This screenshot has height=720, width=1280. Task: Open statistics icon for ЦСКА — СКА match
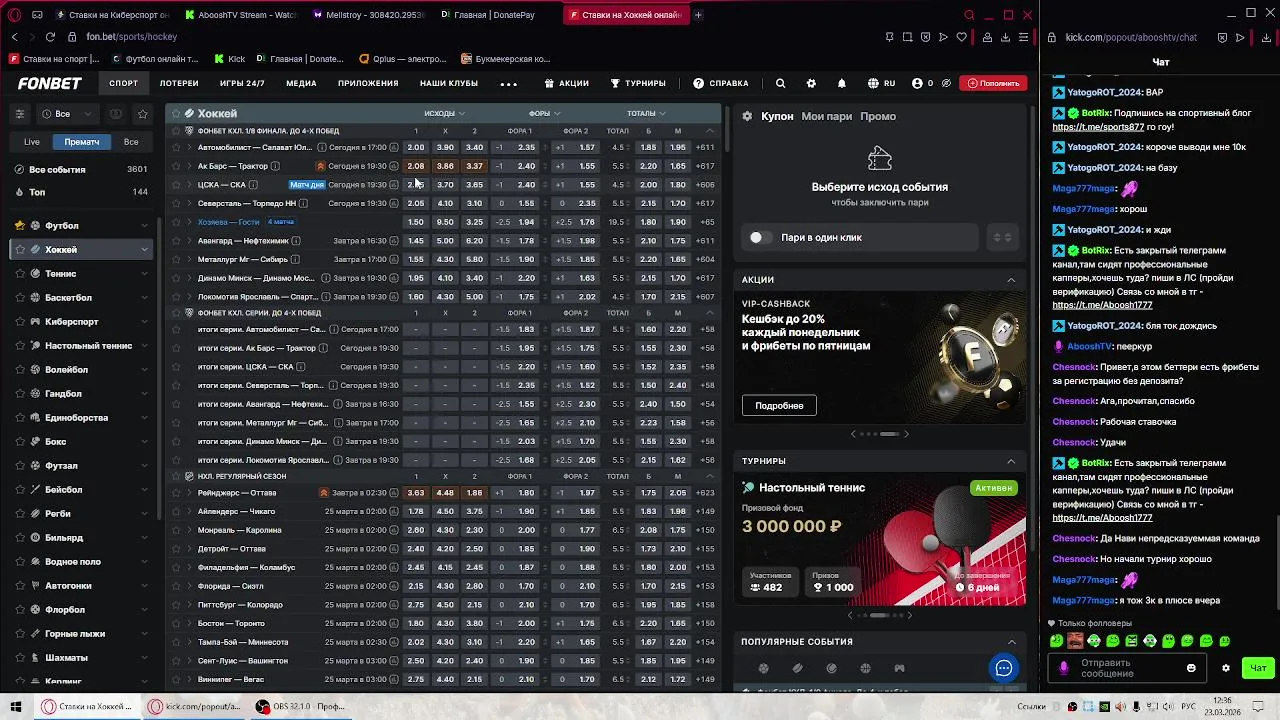(394, 185)
